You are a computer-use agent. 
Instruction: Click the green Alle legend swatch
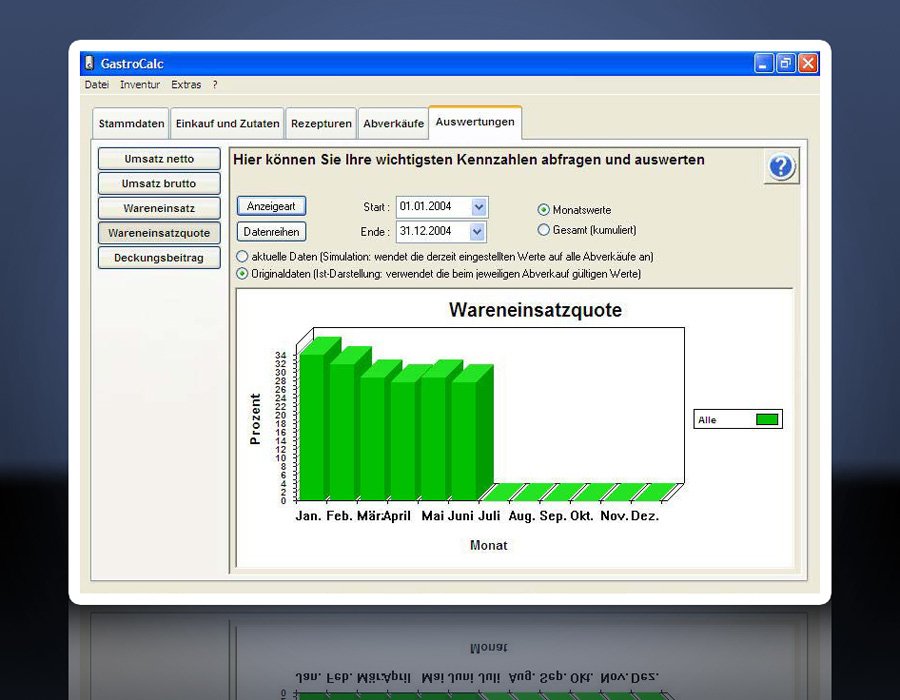point(767,419)
